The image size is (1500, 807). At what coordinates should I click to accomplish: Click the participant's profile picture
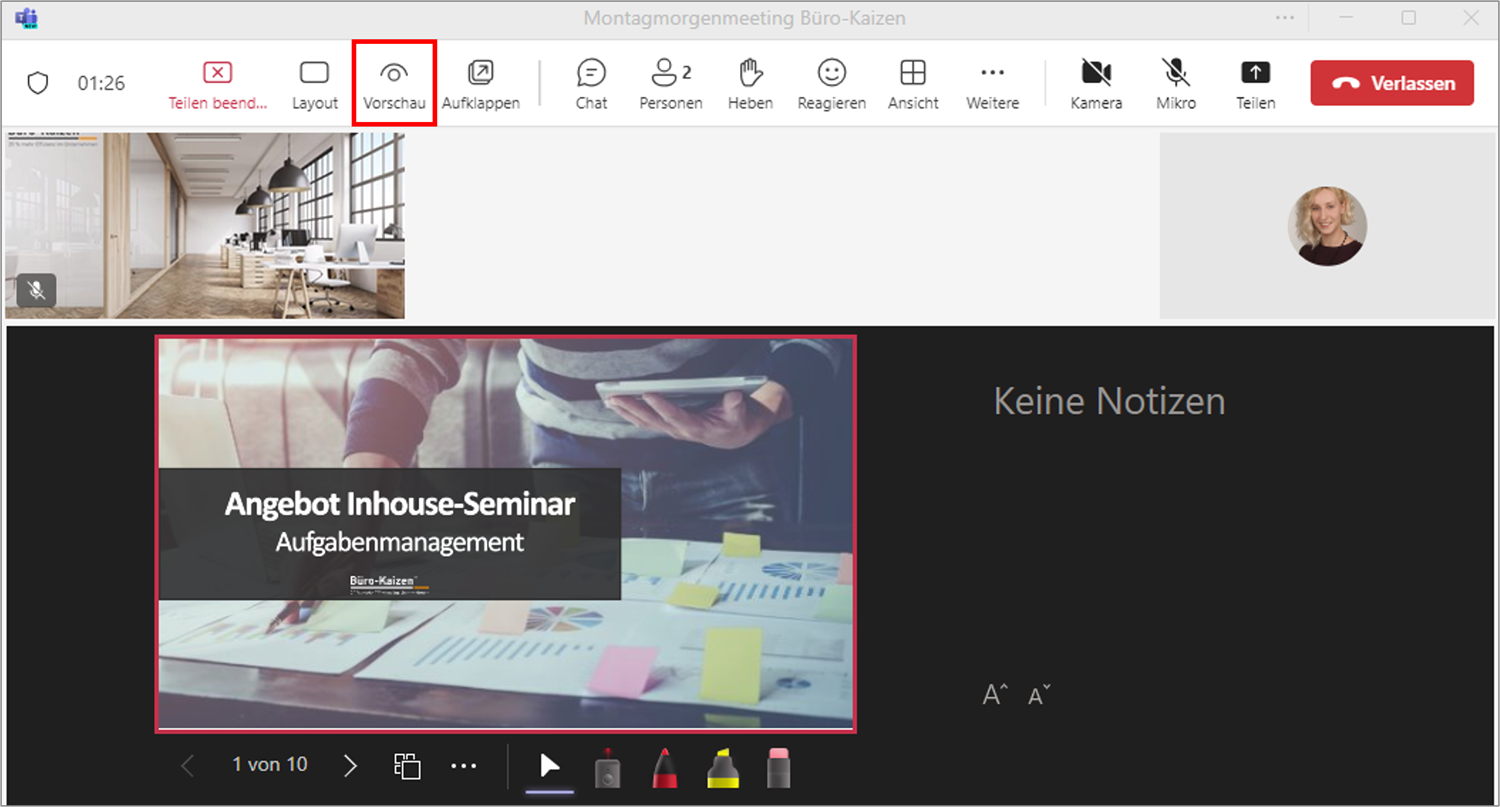click(x=1327, y=226)
